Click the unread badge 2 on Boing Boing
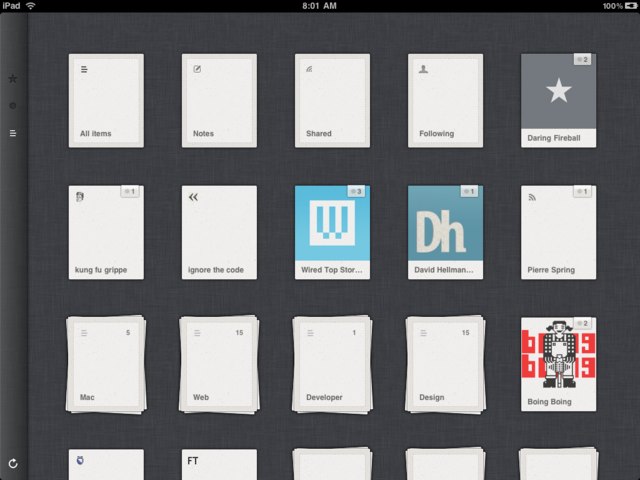This screenshot has width=640, height=480. [582, 323]
